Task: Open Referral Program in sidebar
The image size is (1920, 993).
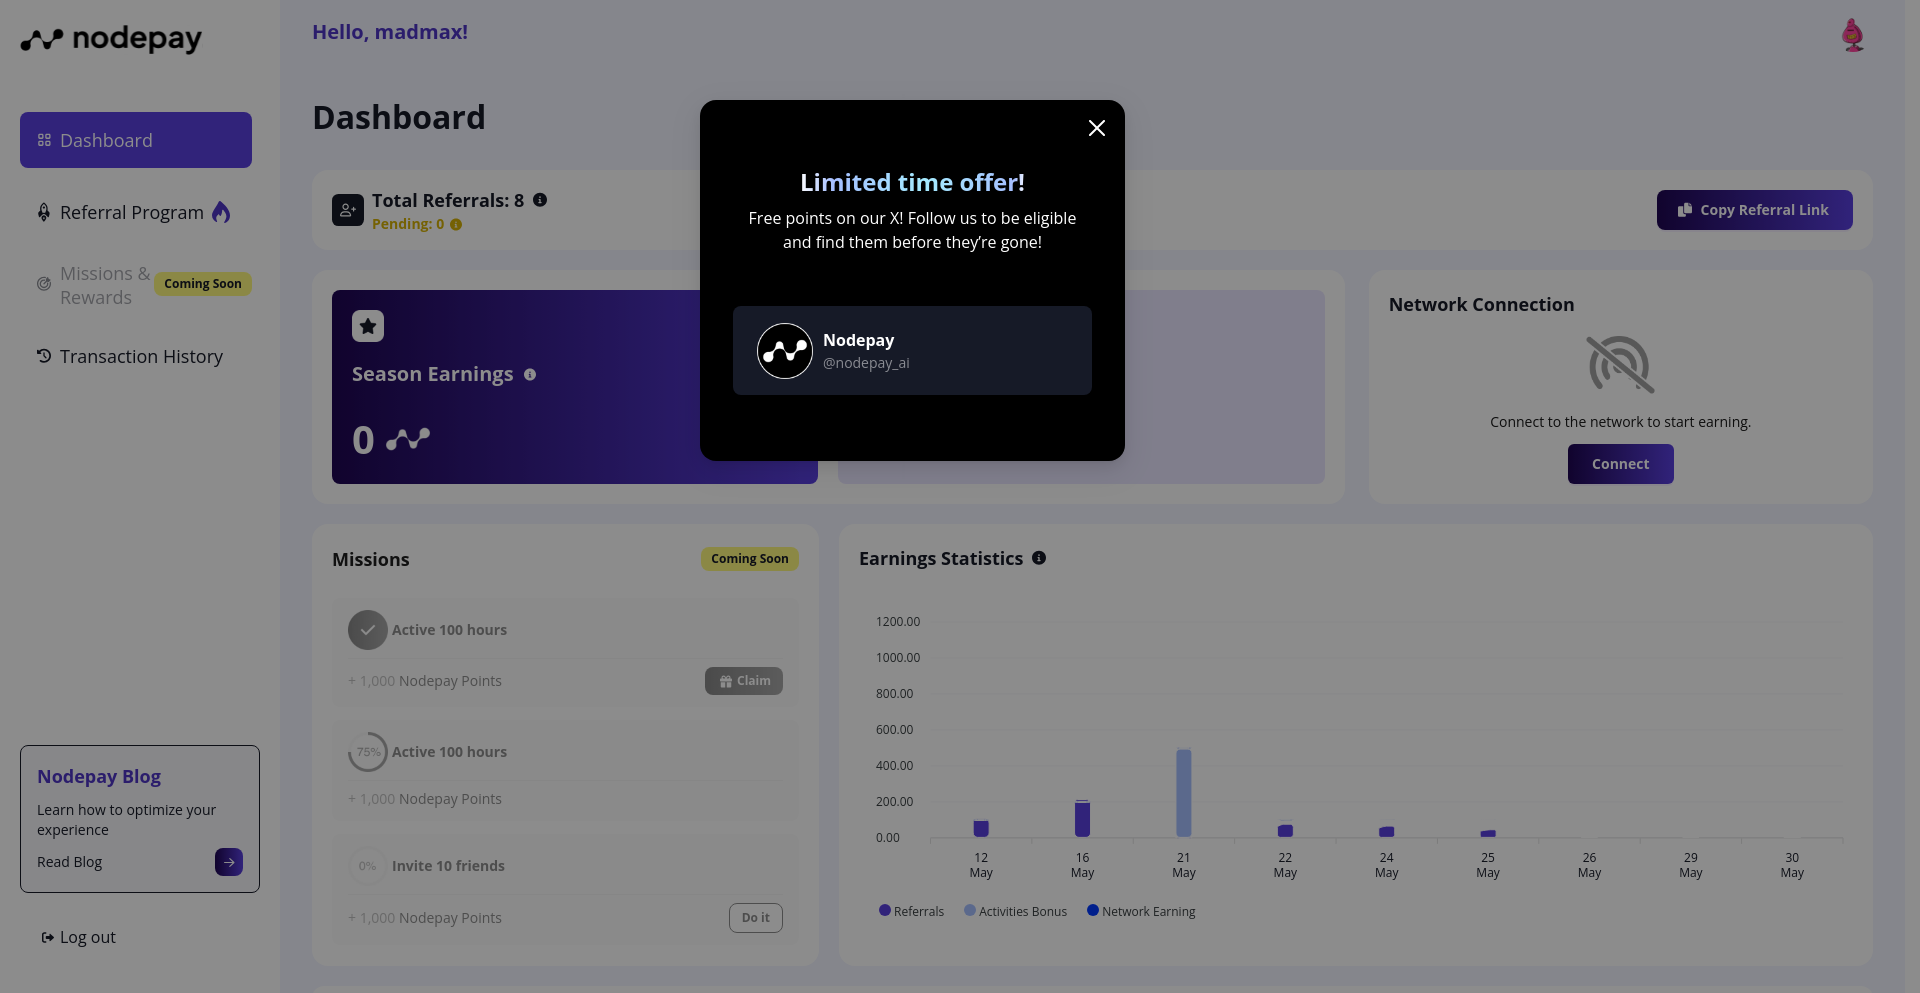Action: pos(131,212)
